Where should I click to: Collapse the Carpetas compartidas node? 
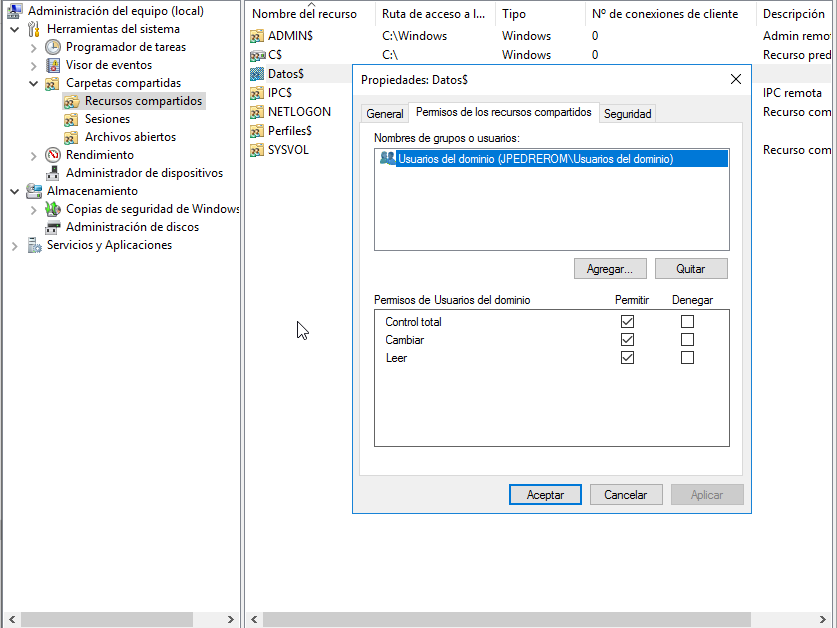coord(33,83)
